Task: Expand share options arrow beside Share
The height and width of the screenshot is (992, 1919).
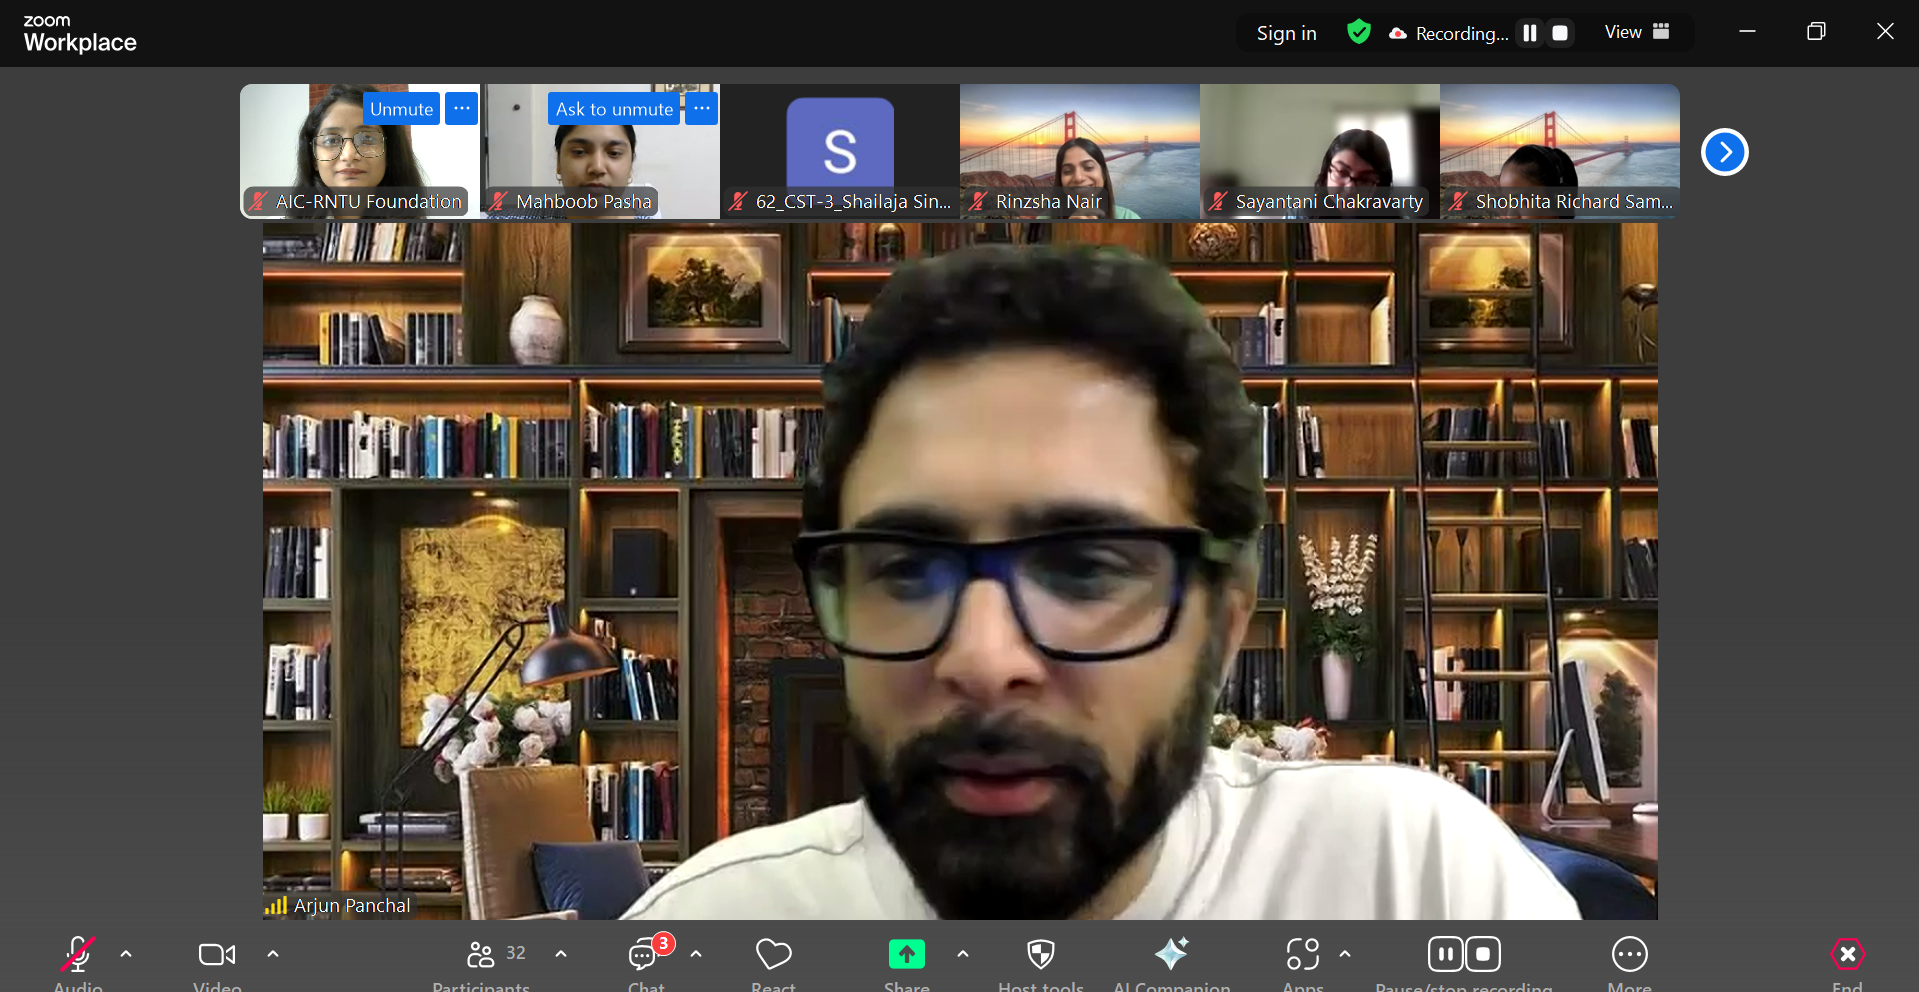Action: [963, 954]
